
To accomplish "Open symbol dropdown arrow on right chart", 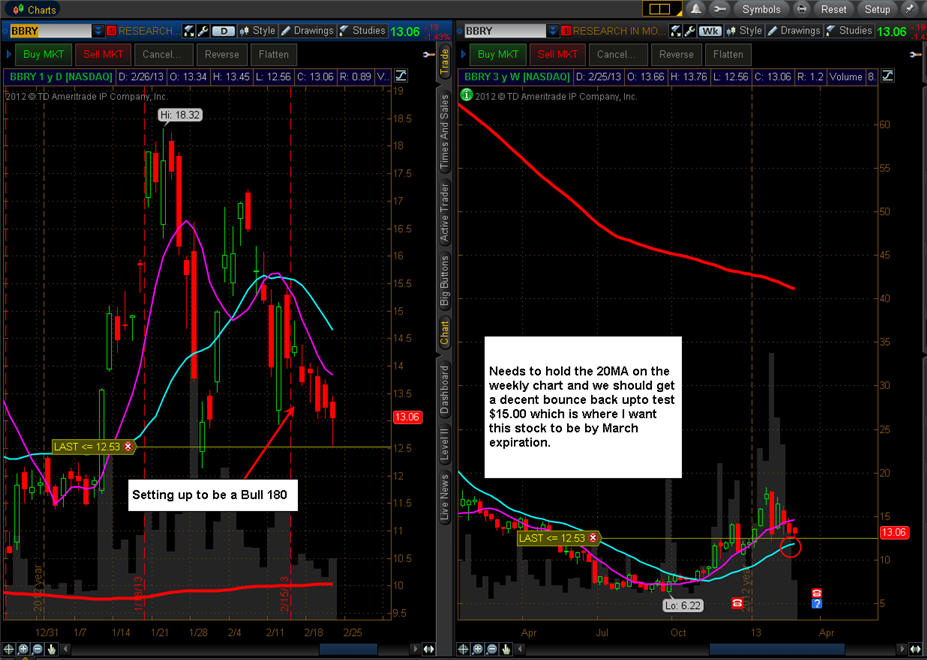I will pos(553,31).
